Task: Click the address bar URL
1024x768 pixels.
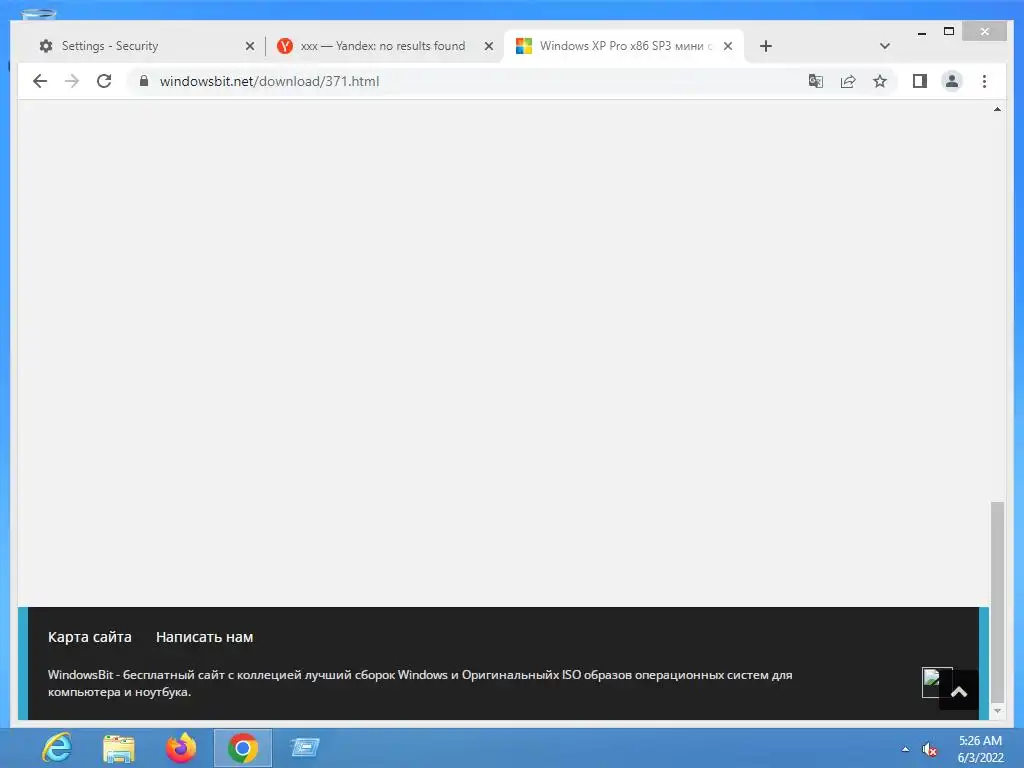Action: click(x=269, y=81)
